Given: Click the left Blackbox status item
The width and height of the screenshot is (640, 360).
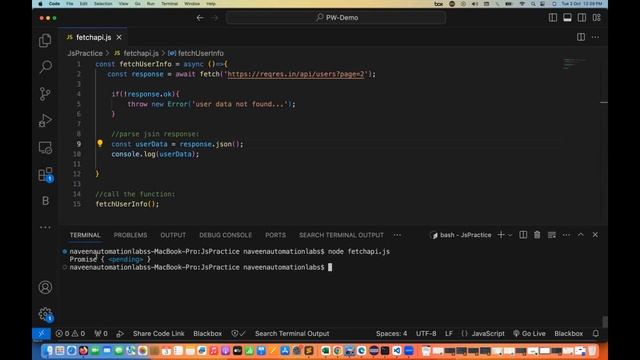Looking at the screenshot, I should coord(207,333).
